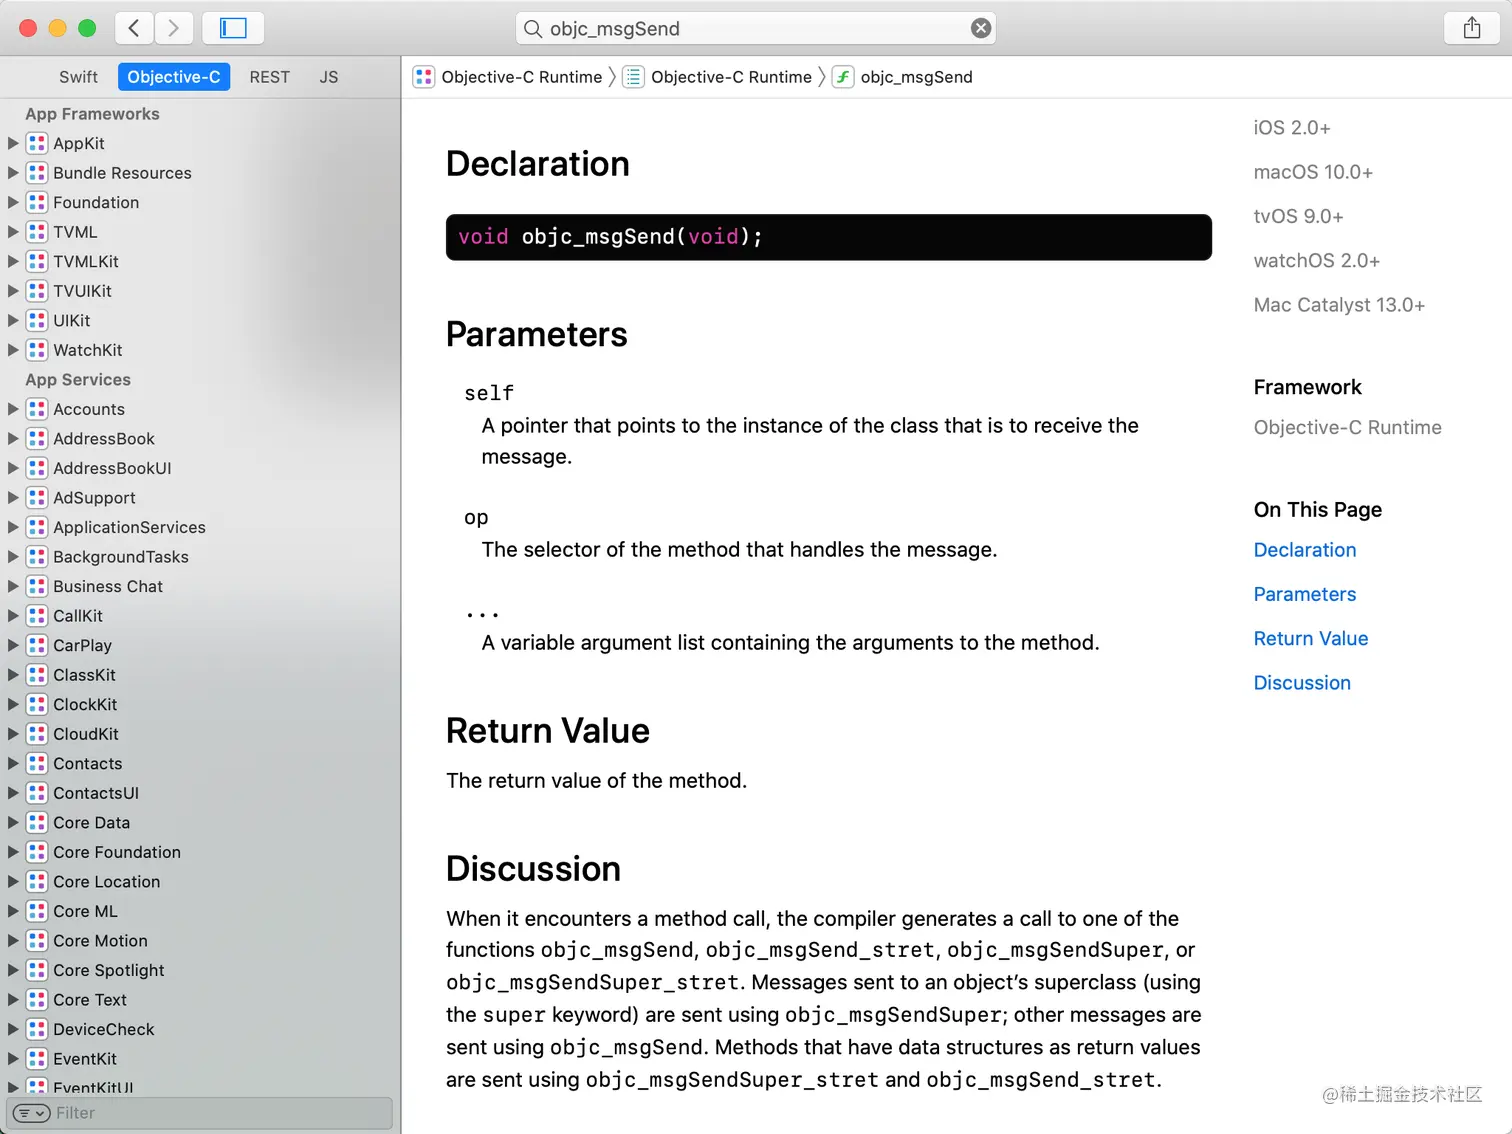1512x1134 pixels.
Task: Click the Core Foundation framework icon
Action: tap(37, 852)
